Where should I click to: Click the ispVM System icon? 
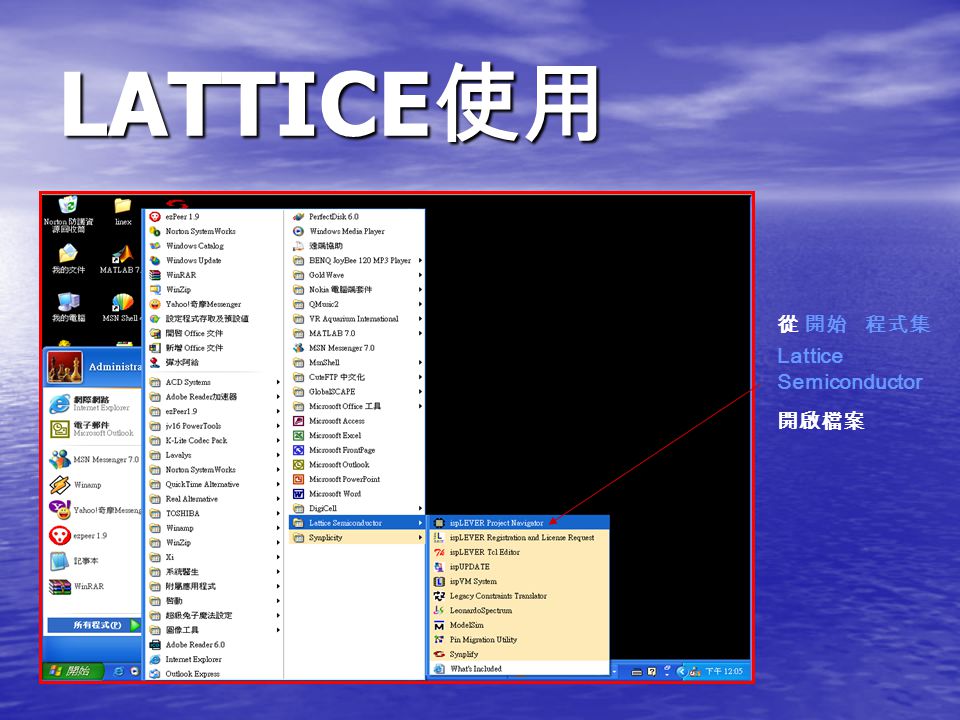tap(439, 582)
